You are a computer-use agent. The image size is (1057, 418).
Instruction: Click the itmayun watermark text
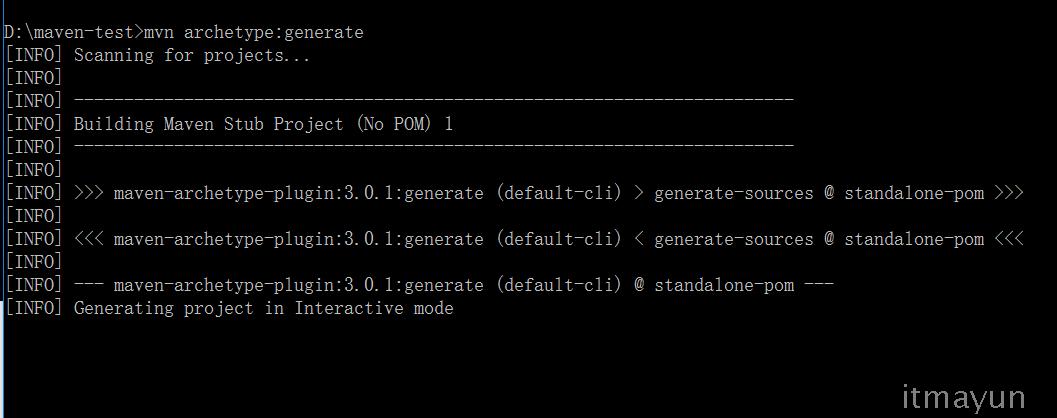963,397
